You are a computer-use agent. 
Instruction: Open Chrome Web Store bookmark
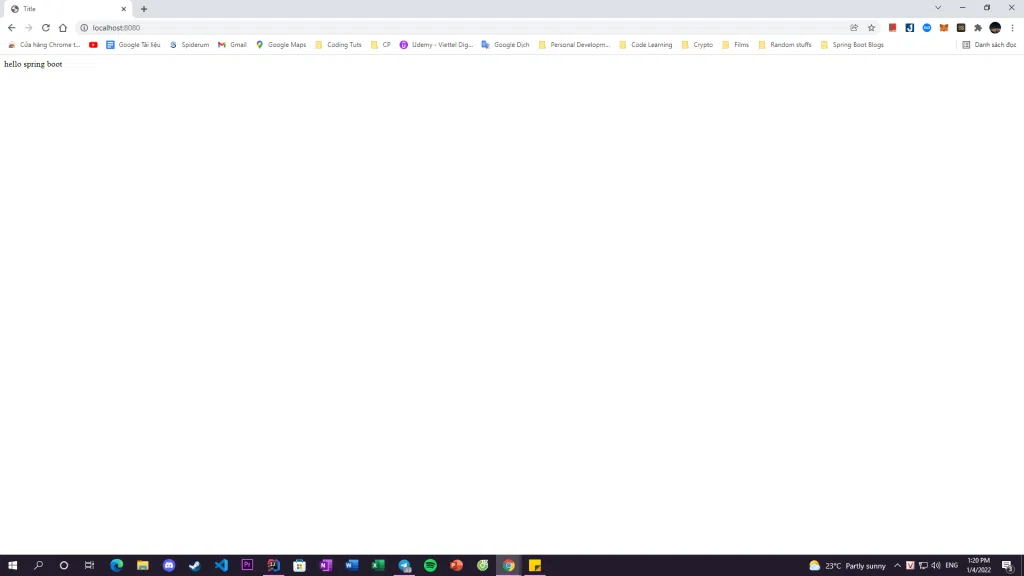pos(44,44)
